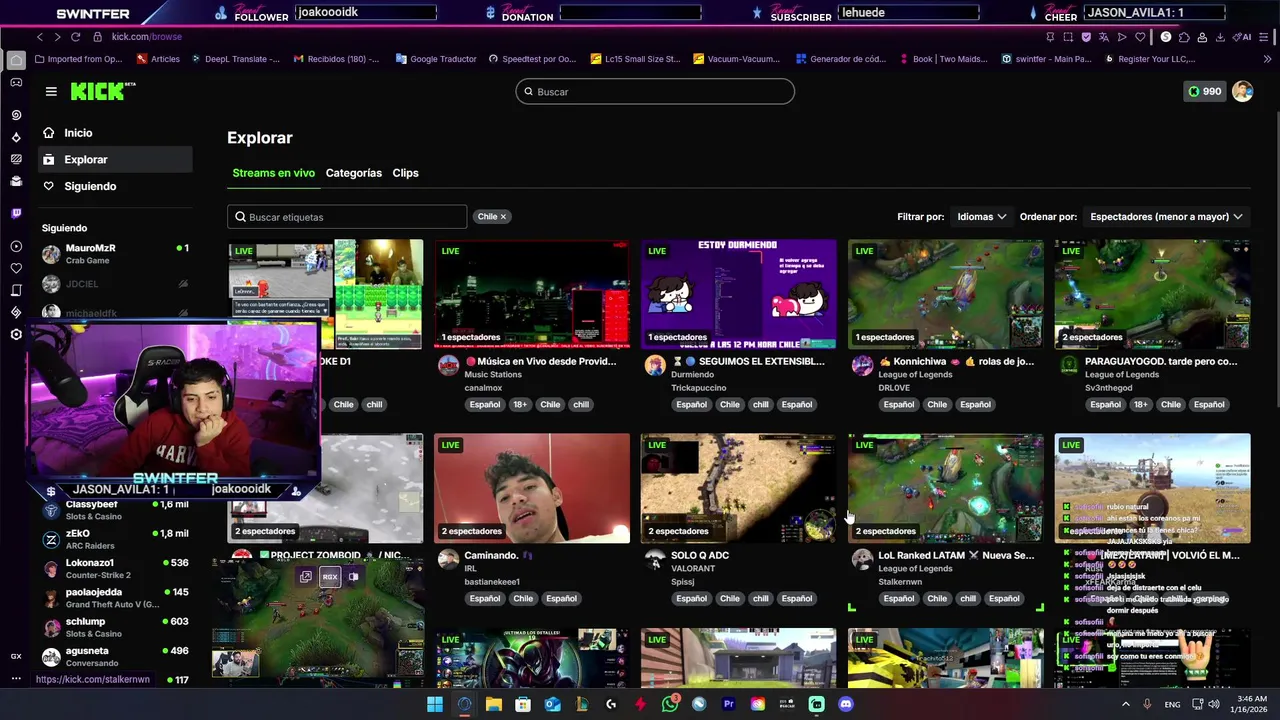The image size is (1280, 720).
Task: Open volume control in system tray
Action: click(1214, 704)
